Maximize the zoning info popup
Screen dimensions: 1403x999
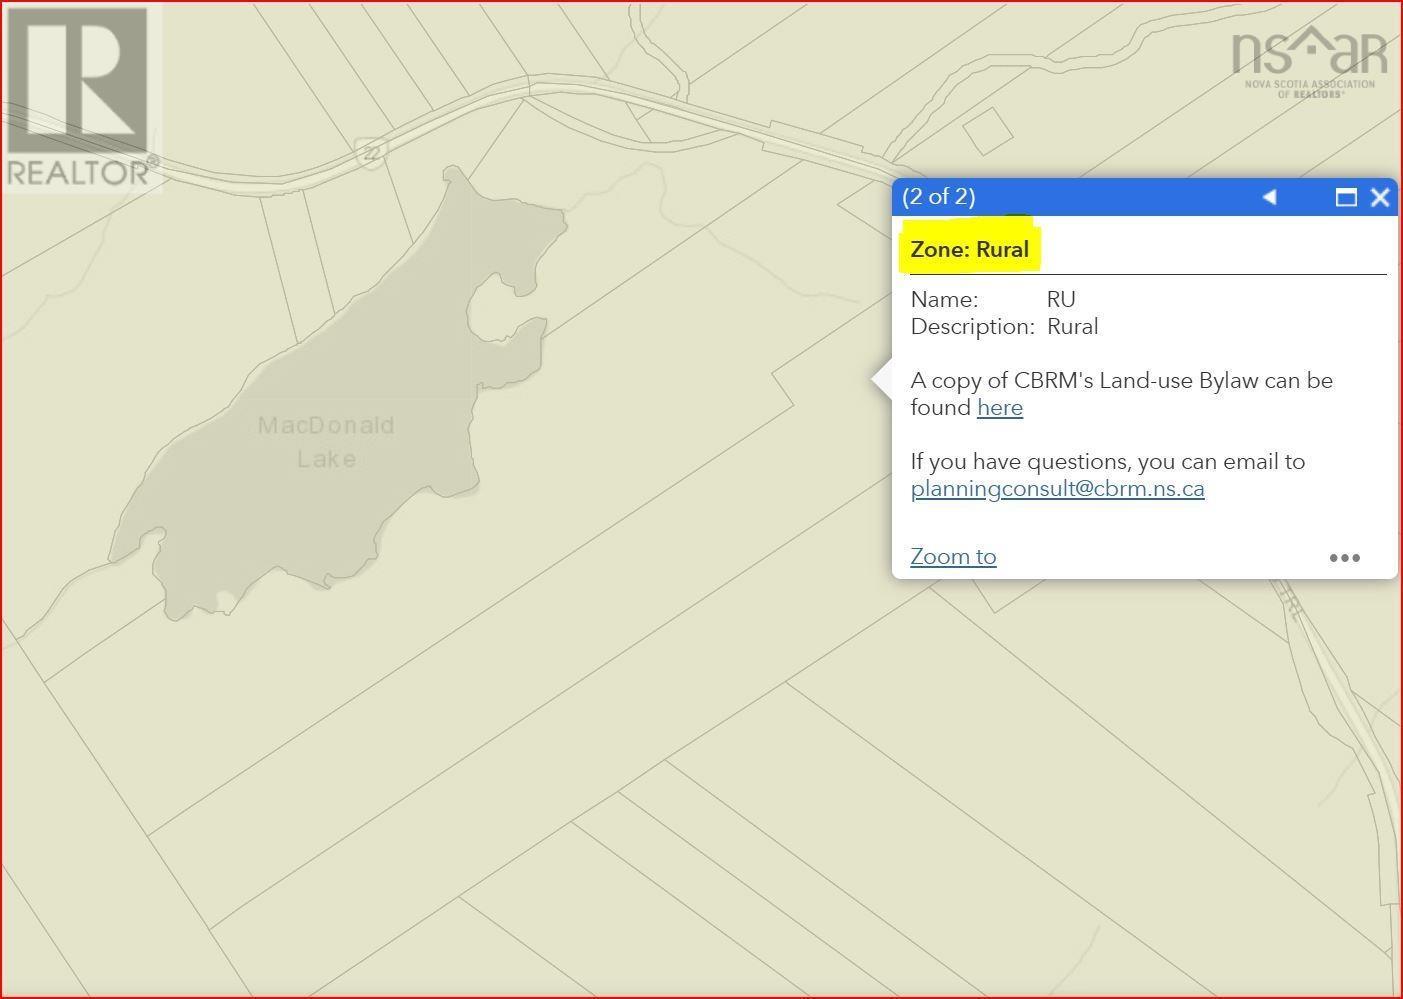coord(1346,197)
